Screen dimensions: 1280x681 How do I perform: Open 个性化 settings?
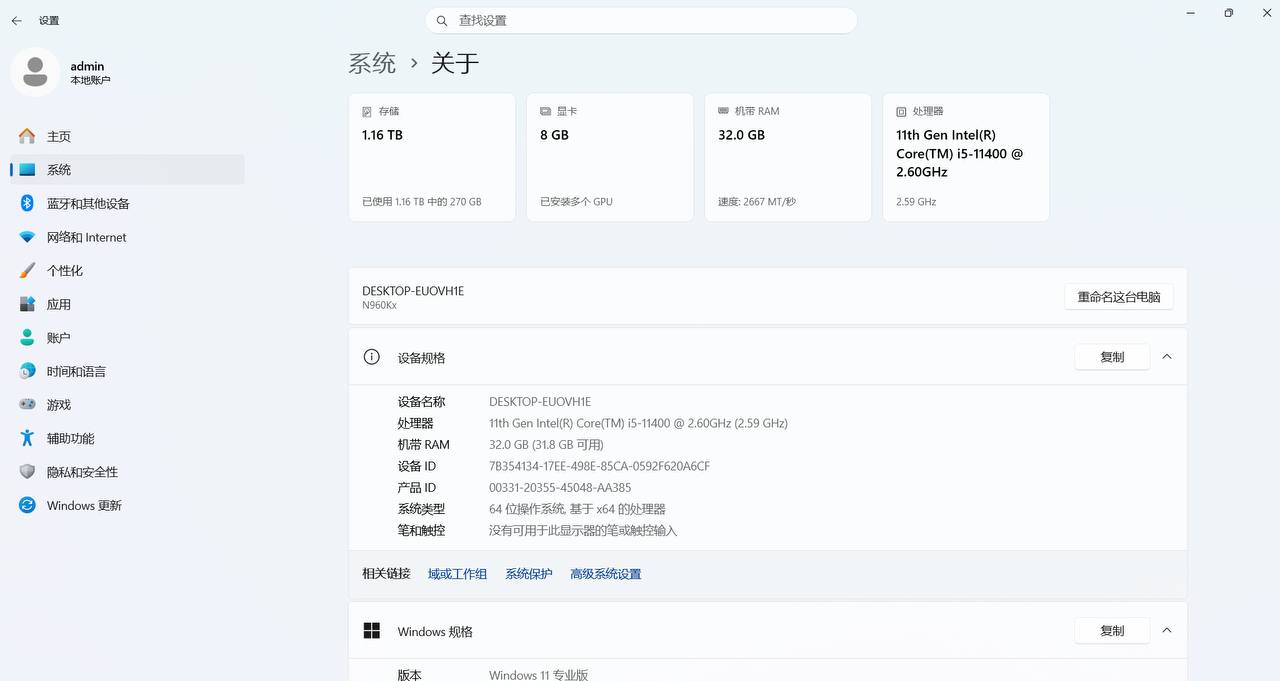point(127,270)
